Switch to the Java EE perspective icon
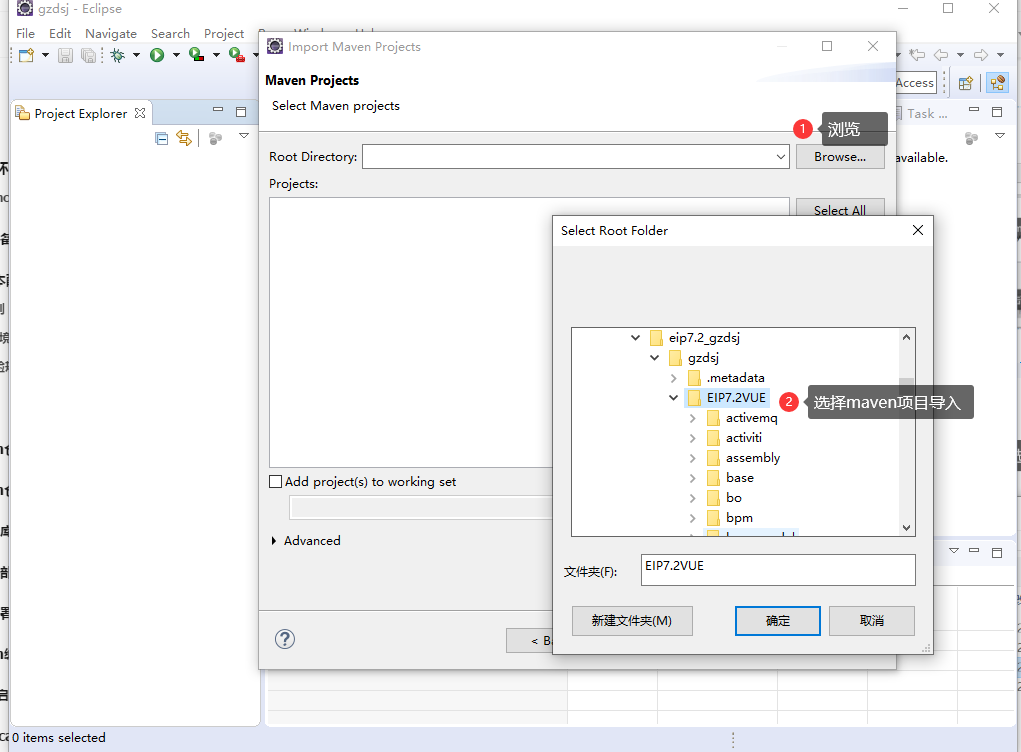The width and height of the screenshot is (1021, 752). [x=997, y=83]
